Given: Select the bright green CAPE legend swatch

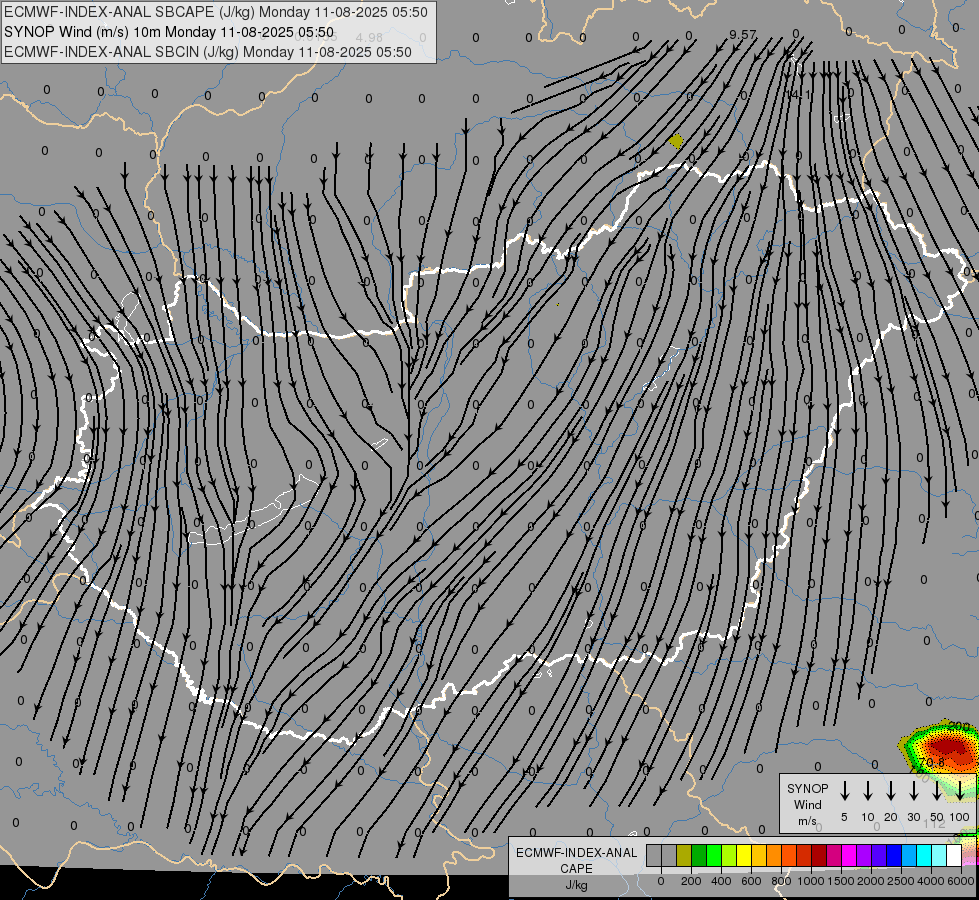Looking at the screenshot, I should [x=714, y=855].
